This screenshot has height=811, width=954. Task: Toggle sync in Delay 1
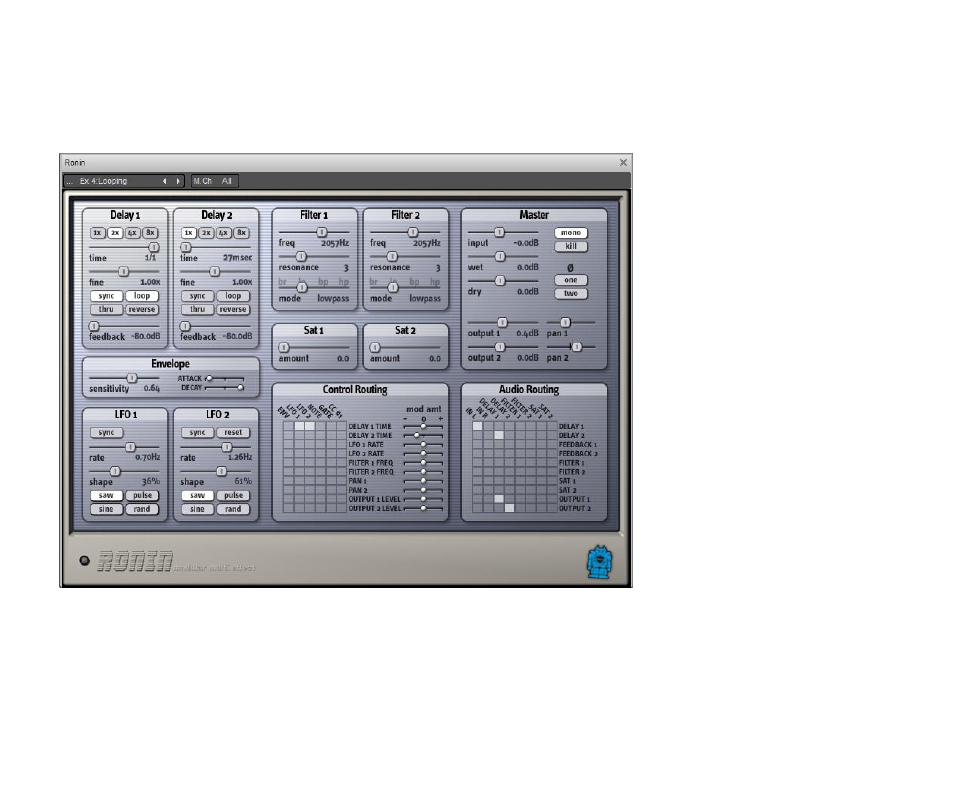106,296
